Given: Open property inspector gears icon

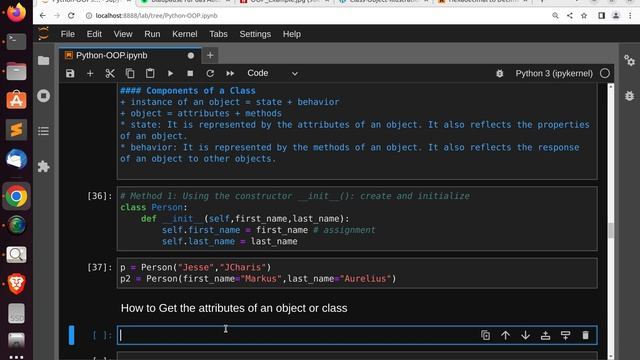Looking at the screenshot, I should (x=629, y=61).
